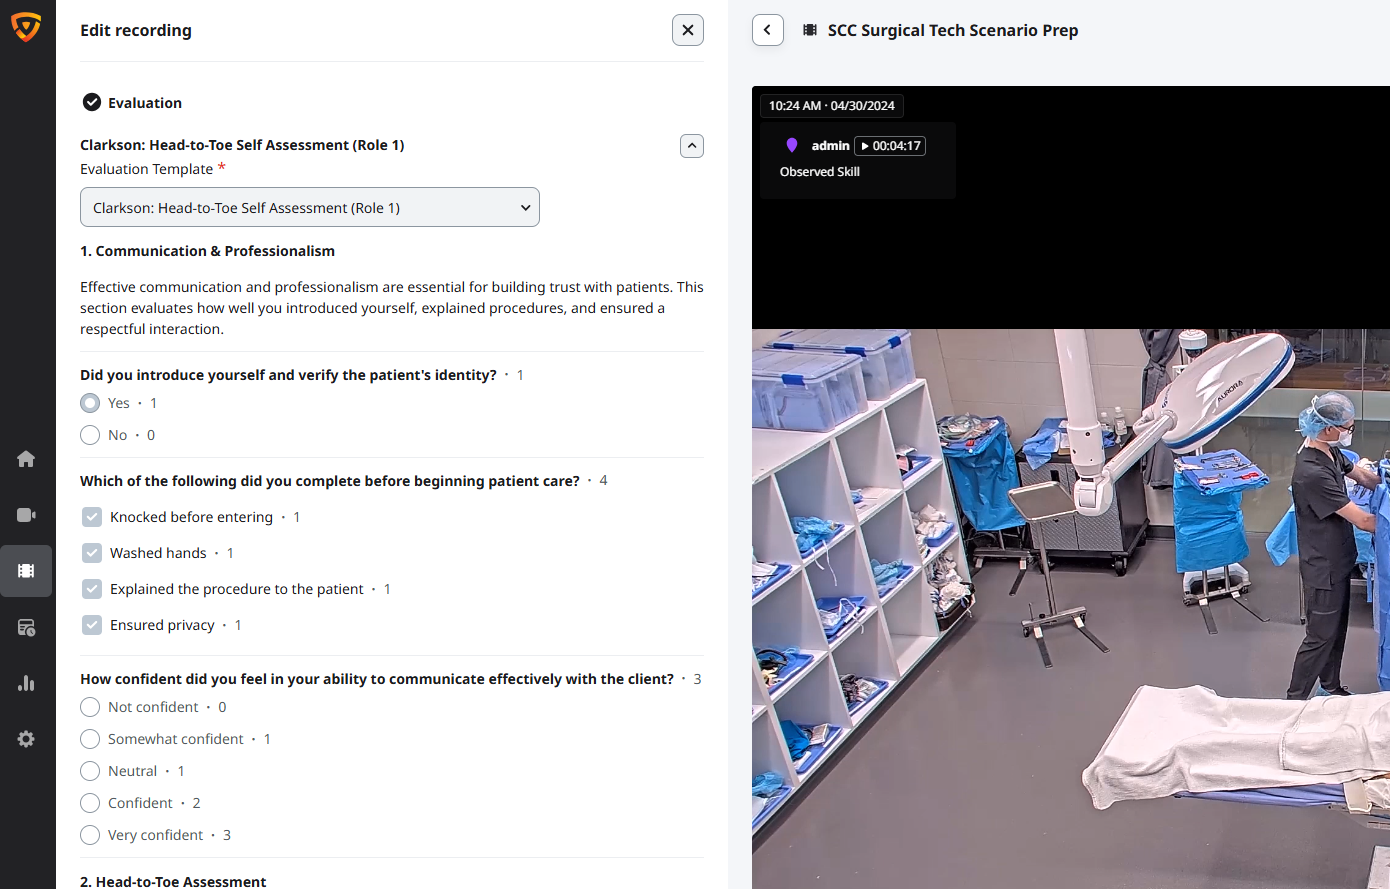Open the video camera sidebar section
The image size is (1390, 889).
26,515
